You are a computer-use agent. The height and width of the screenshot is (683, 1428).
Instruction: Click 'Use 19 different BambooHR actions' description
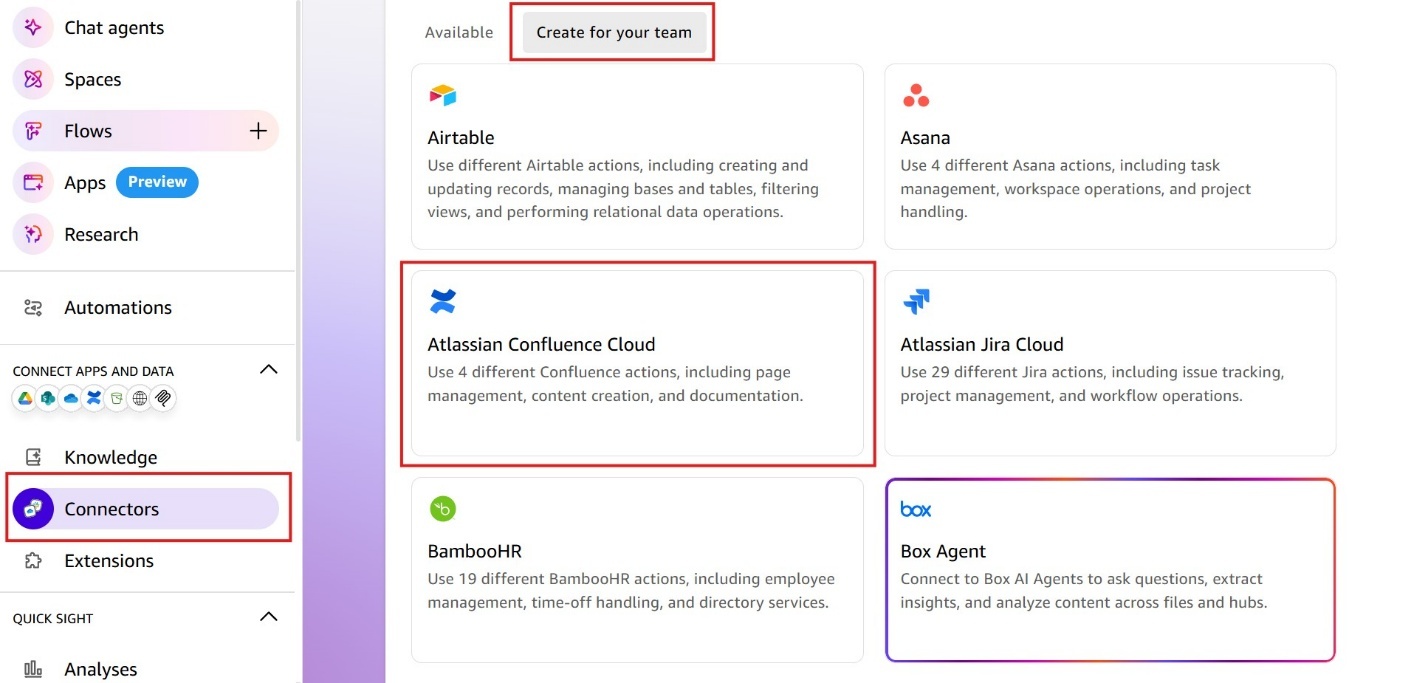[x=631, y=591]
